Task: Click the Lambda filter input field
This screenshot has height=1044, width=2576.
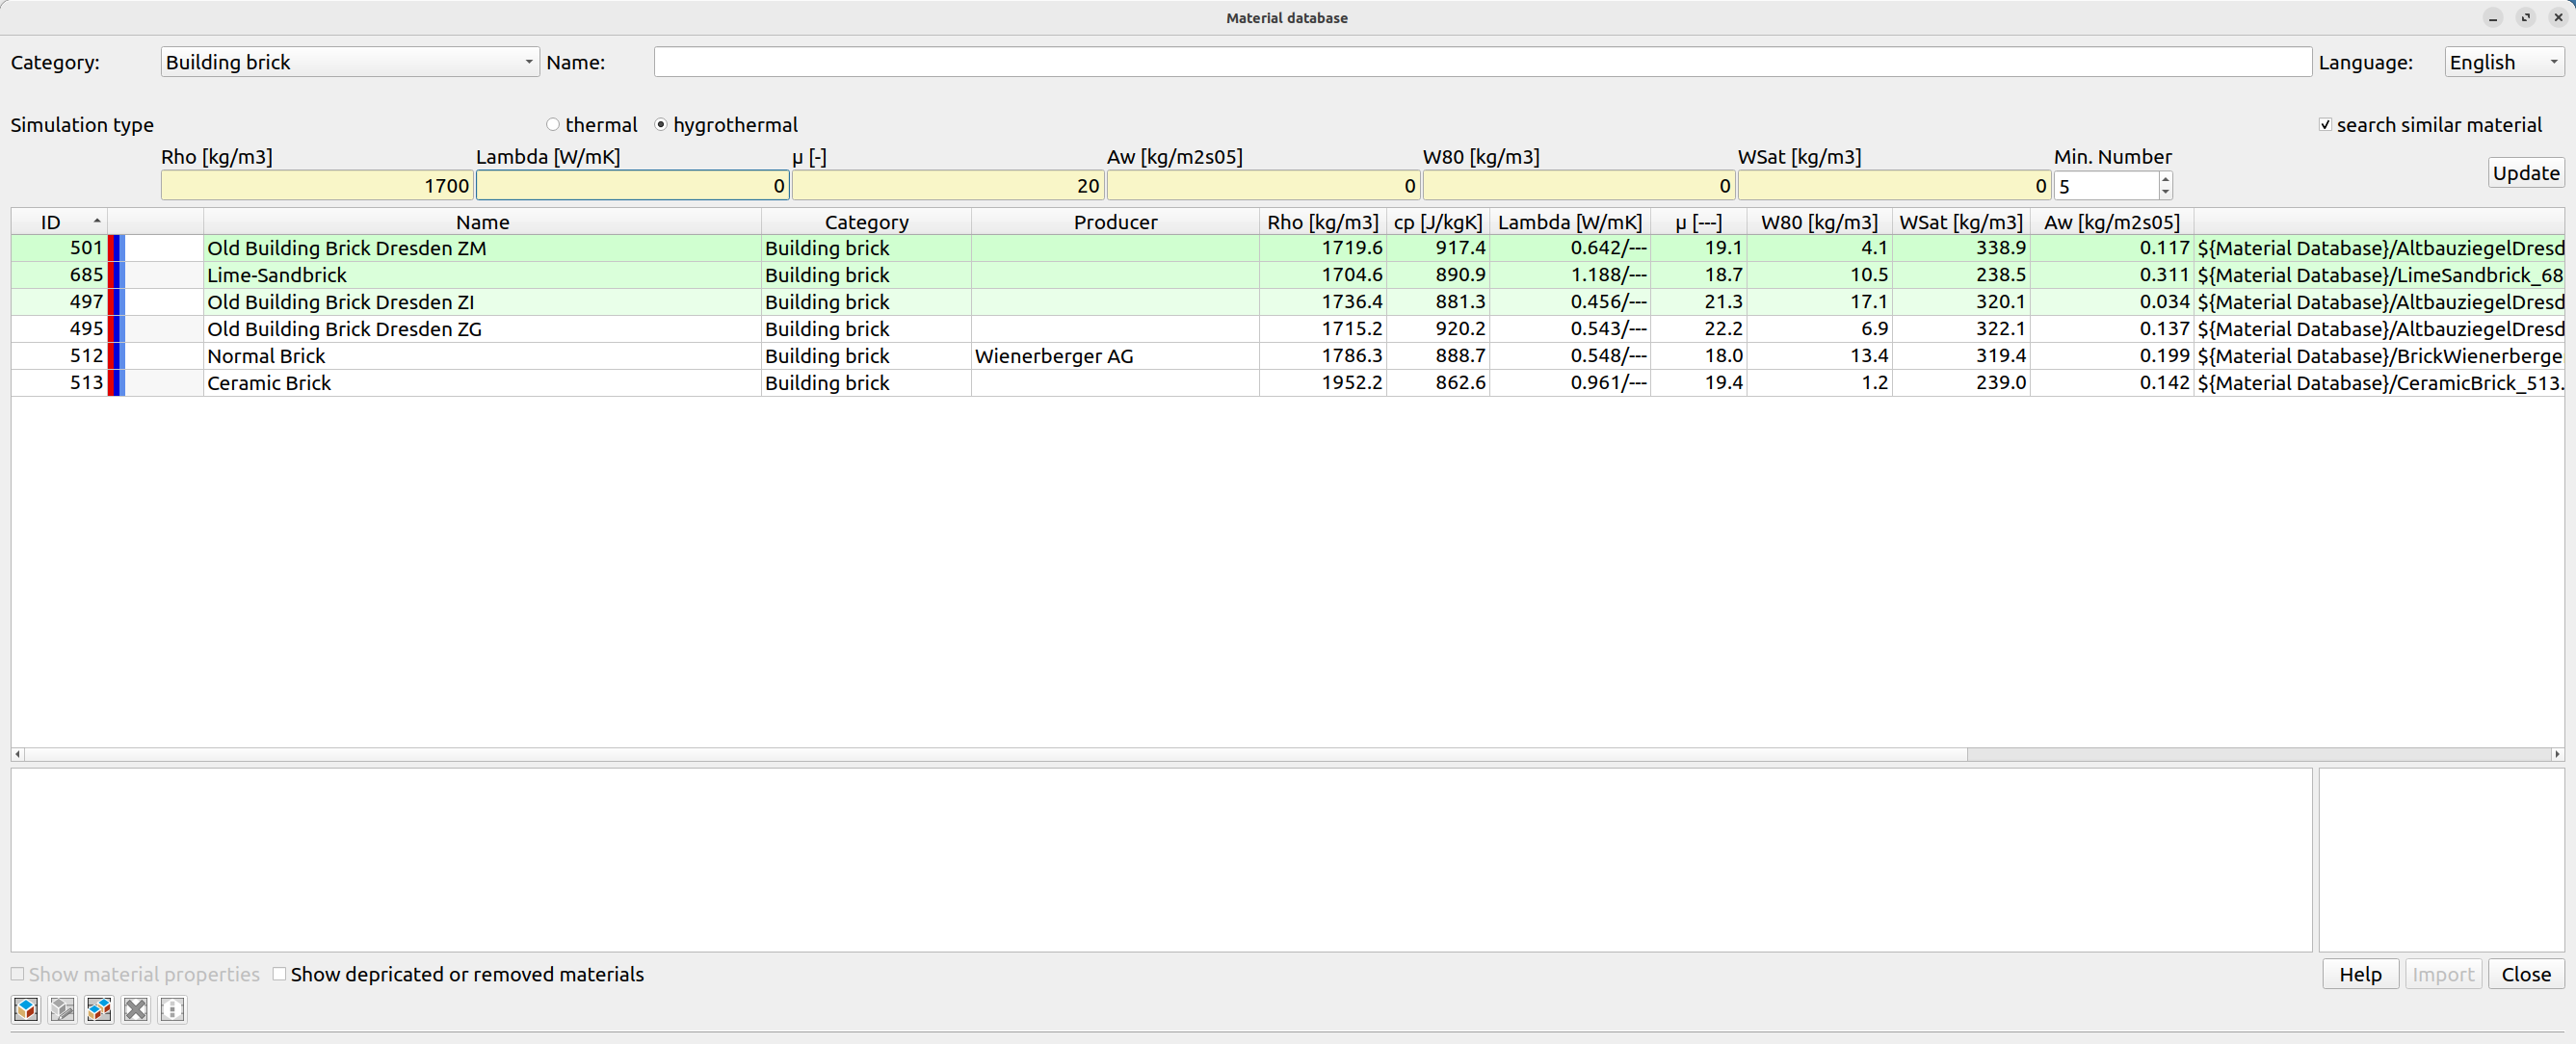Action: point(633,186)
